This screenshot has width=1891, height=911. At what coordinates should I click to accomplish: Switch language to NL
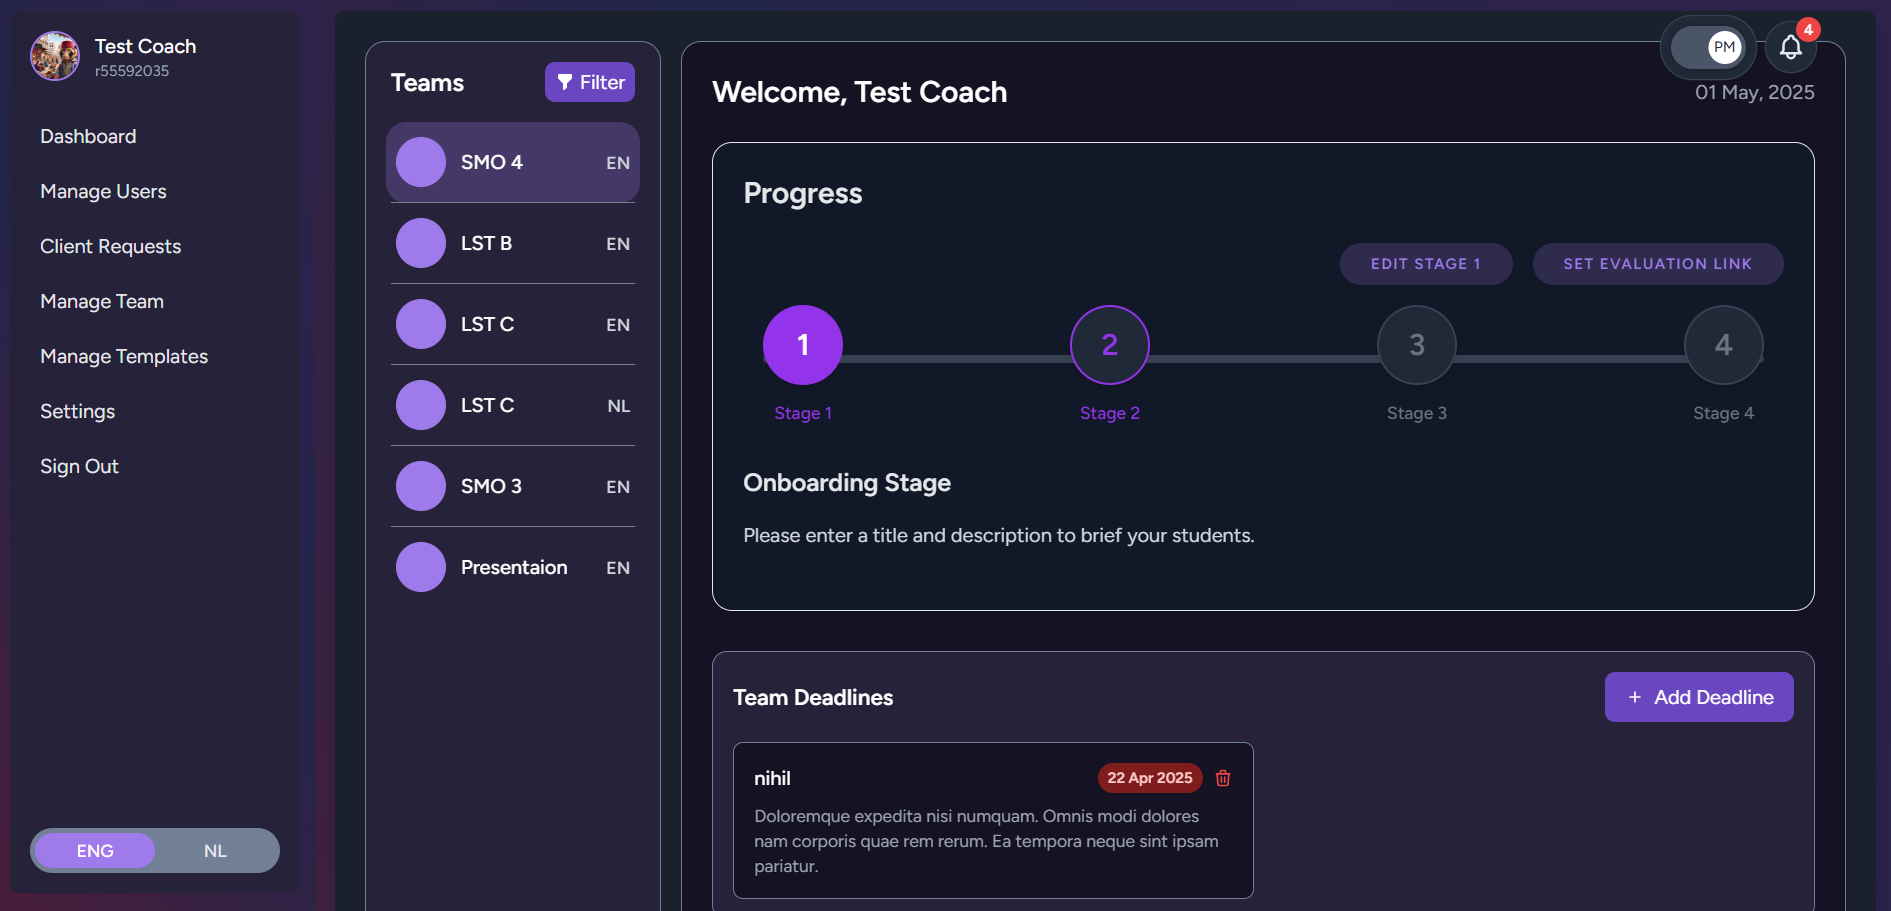pyautogui.click(x=215, y=850)
